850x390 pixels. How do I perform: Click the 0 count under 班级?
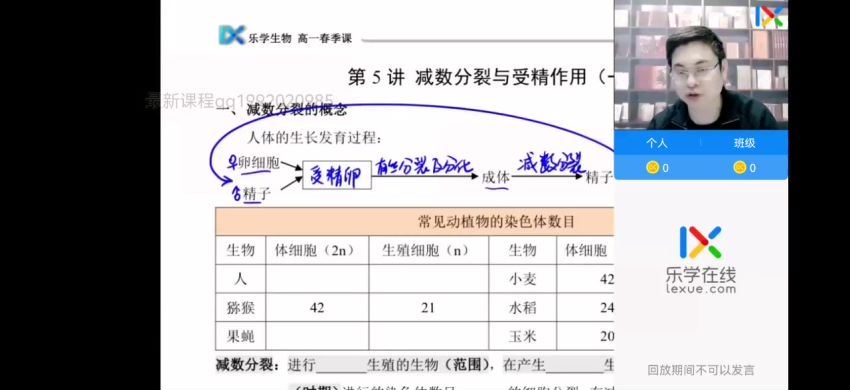753,168
